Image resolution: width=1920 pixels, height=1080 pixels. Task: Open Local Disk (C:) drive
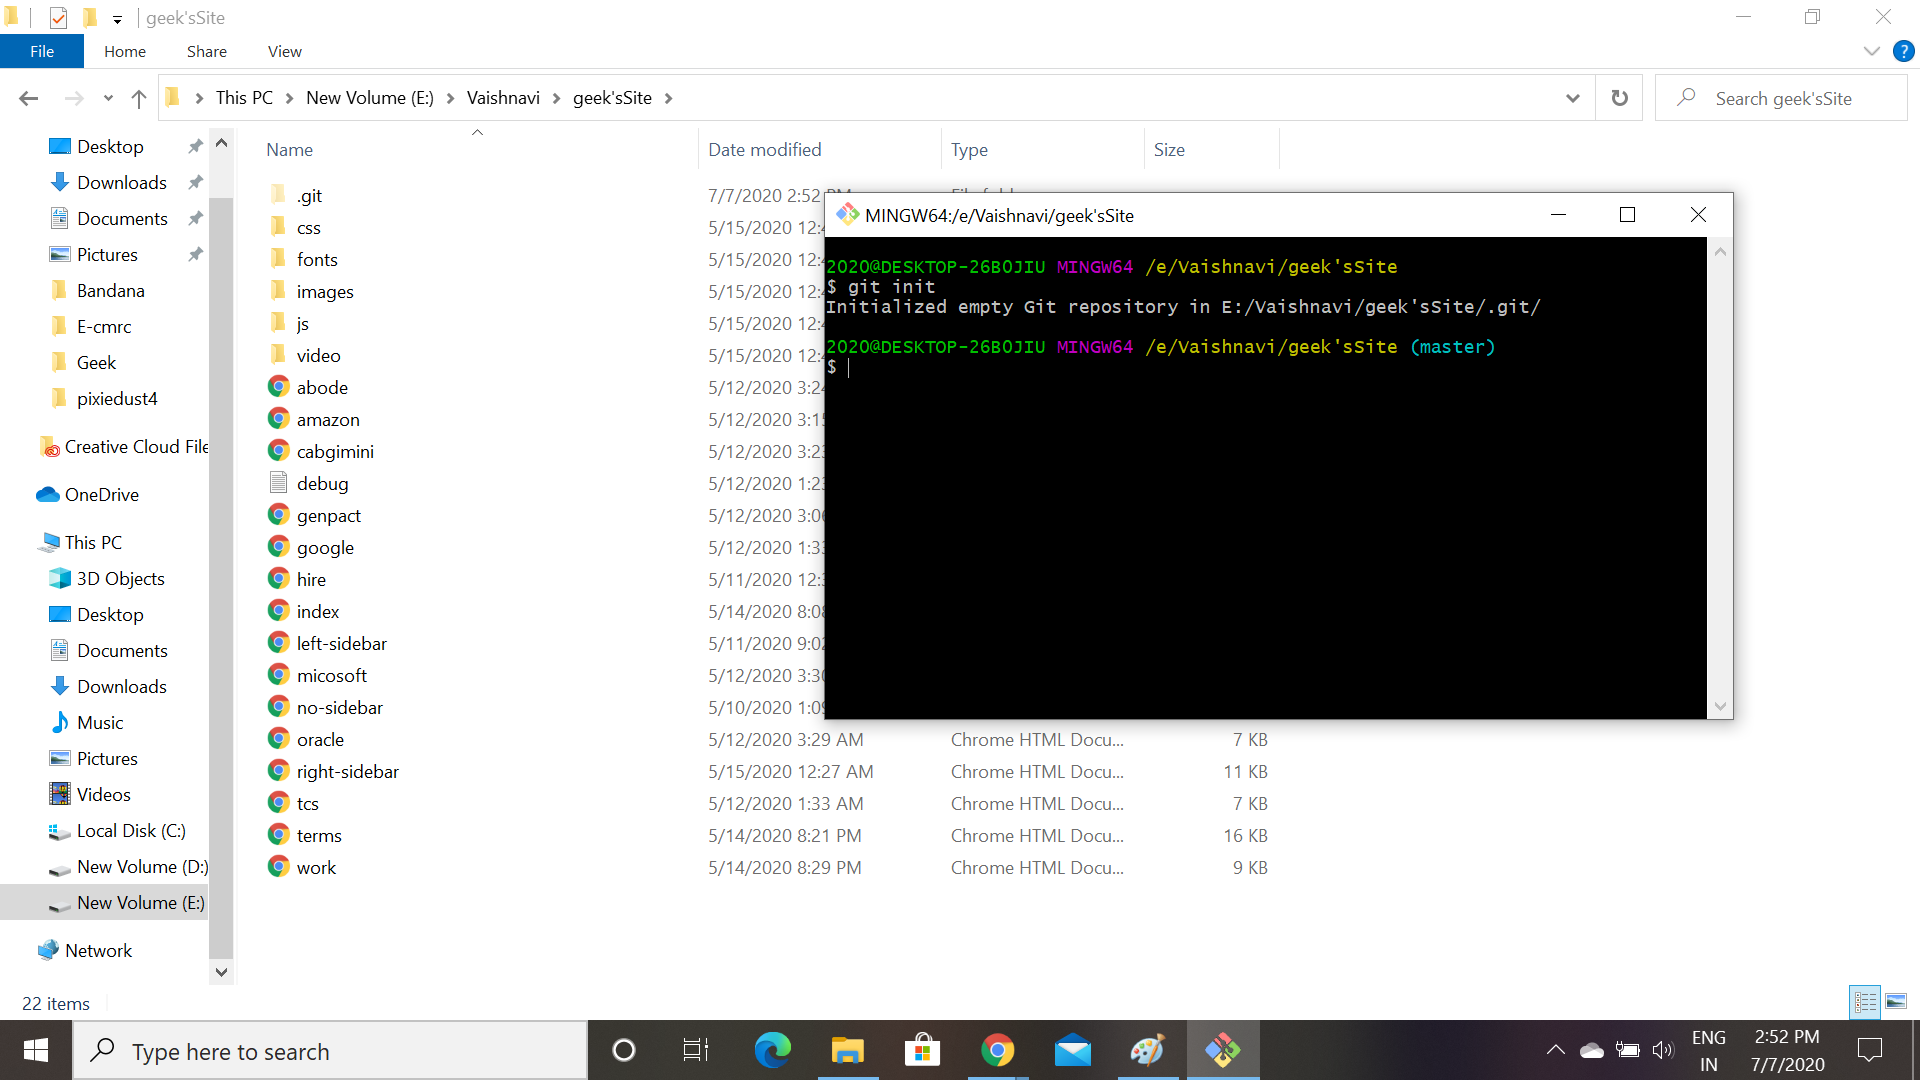pyautogui.click(x=131, y=831)
